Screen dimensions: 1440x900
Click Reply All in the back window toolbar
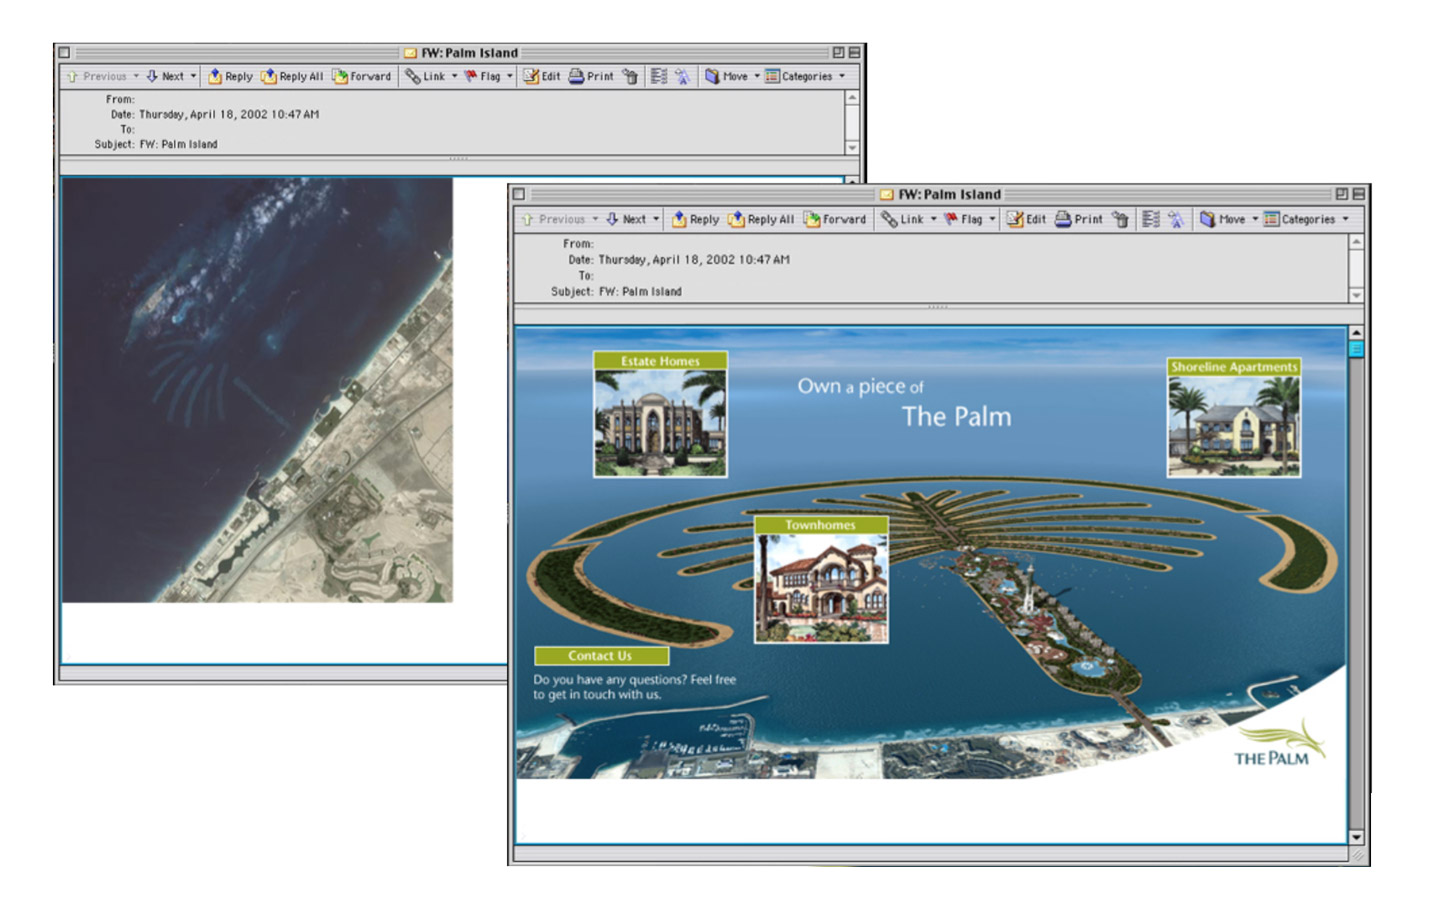coord(292,76)
